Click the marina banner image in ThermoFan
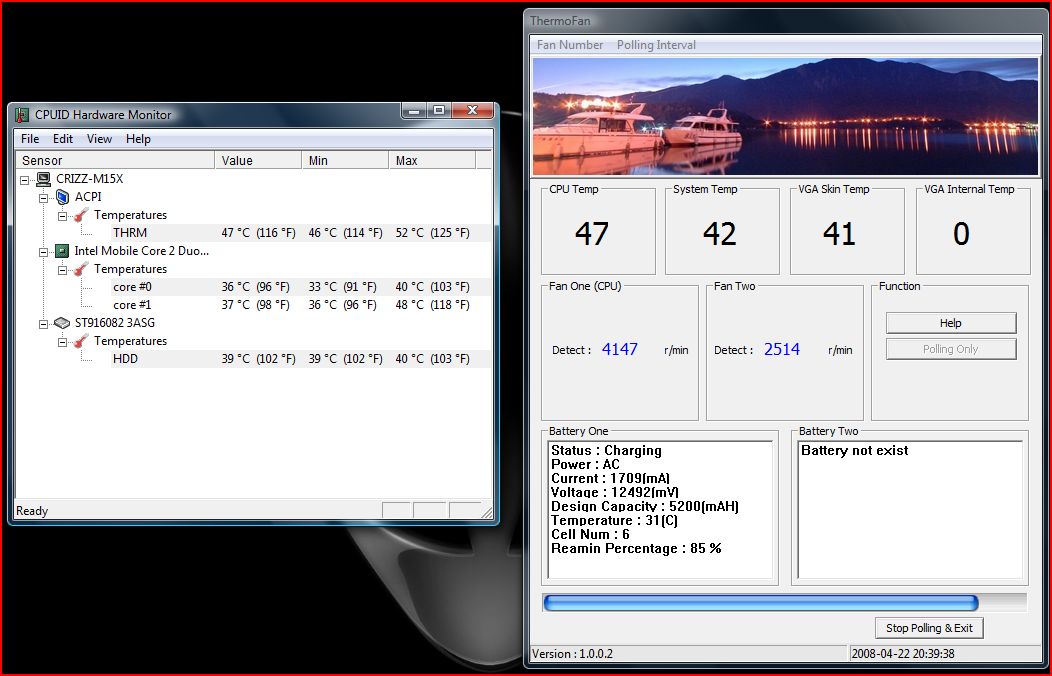The width and height of the screenshot is (1052, 676). tap(785, 117)
